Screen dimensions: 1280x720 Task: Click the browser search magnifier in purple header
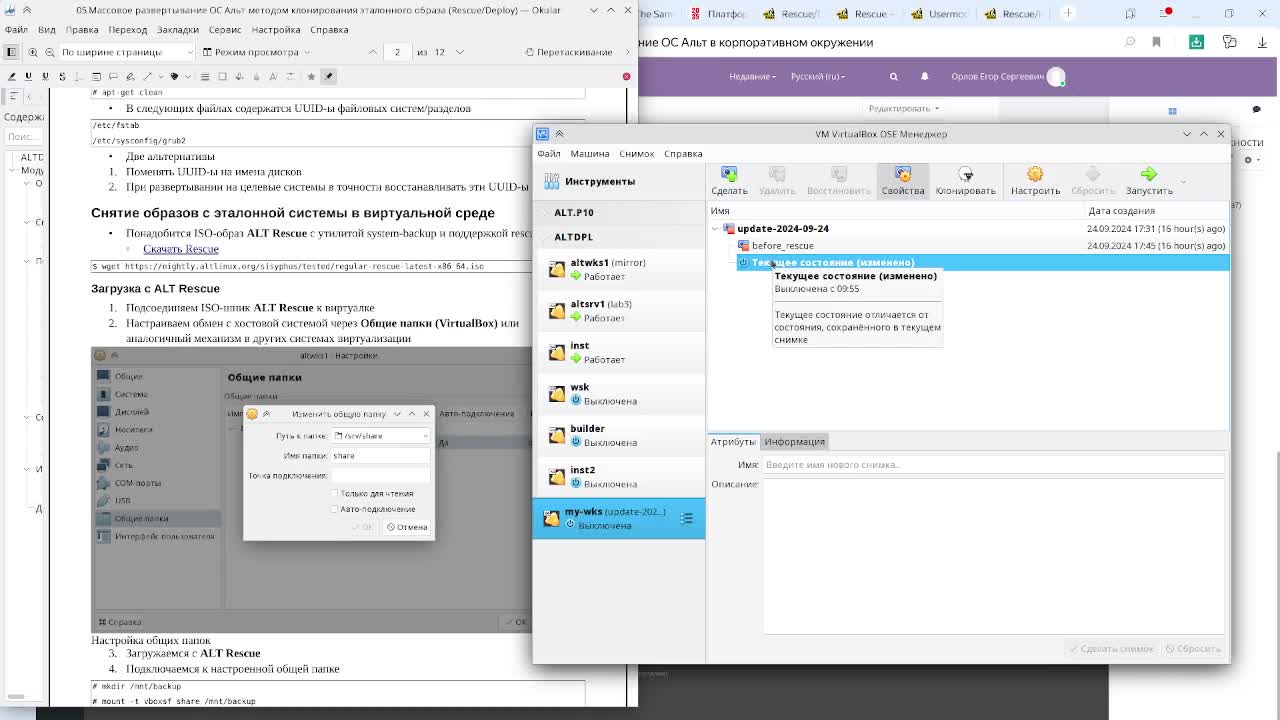[x=894, y=76]
